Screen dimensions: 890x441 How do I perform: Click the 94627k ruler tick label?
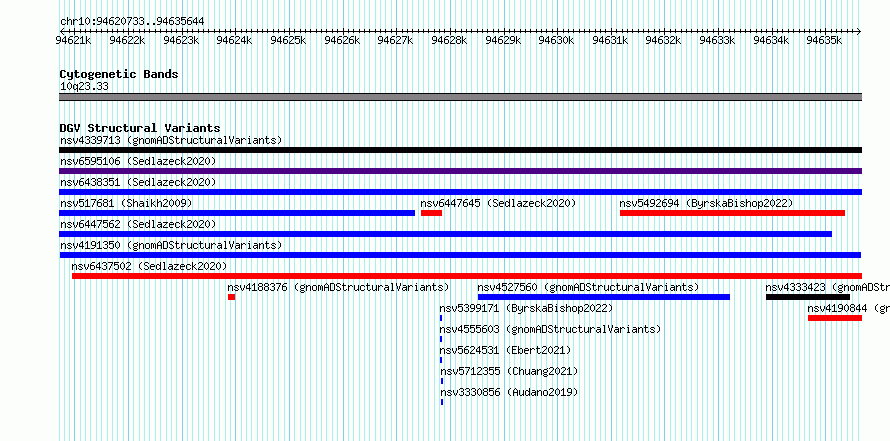(x=396, y=40)
